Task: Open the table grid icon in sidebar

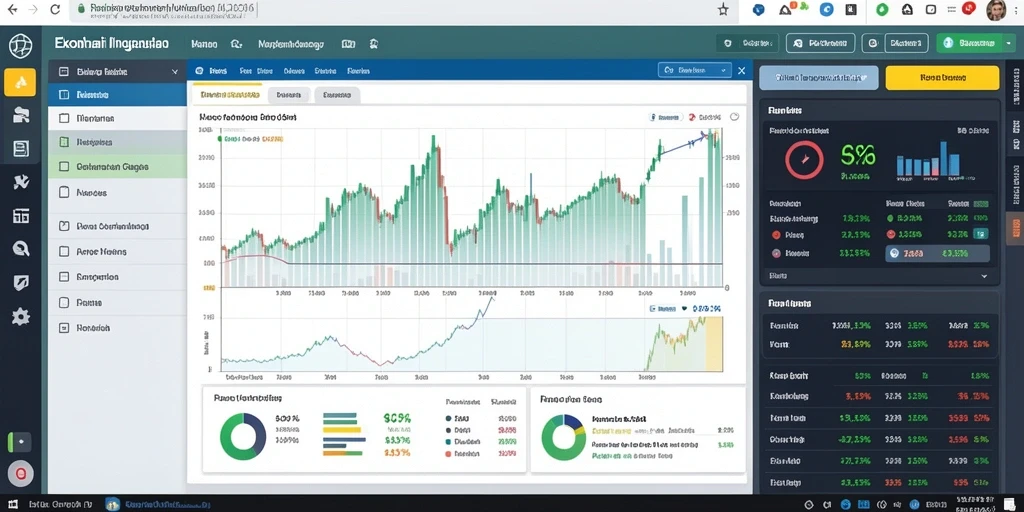Action: (x=21, y=216)
